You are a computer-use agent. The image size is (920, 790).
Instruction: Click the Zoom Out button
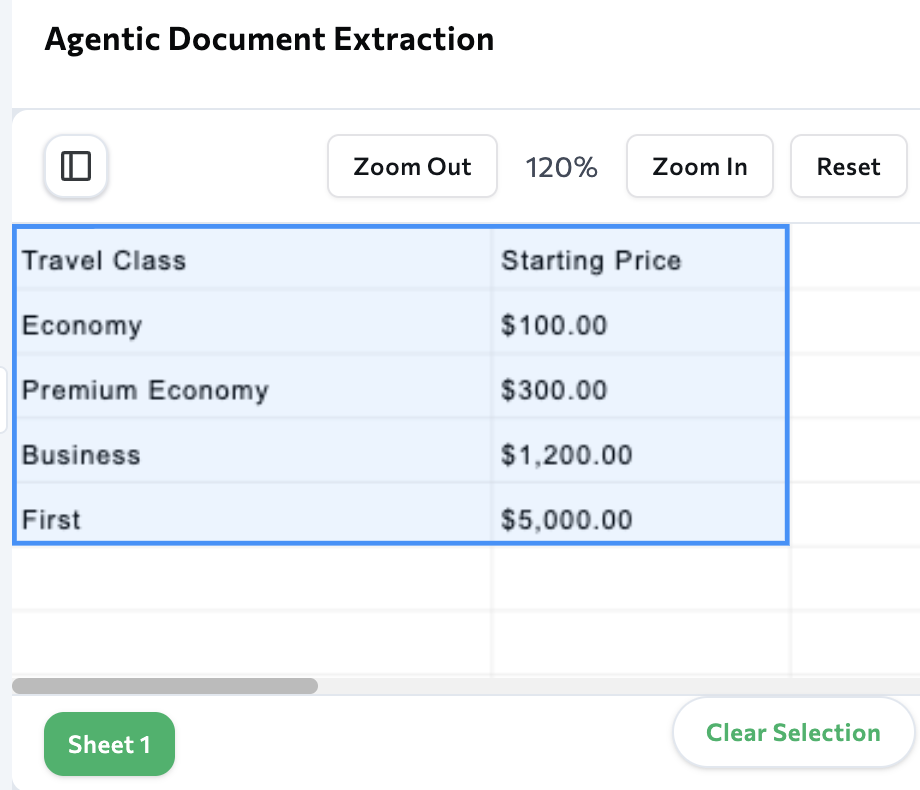[x=412, y=166]
